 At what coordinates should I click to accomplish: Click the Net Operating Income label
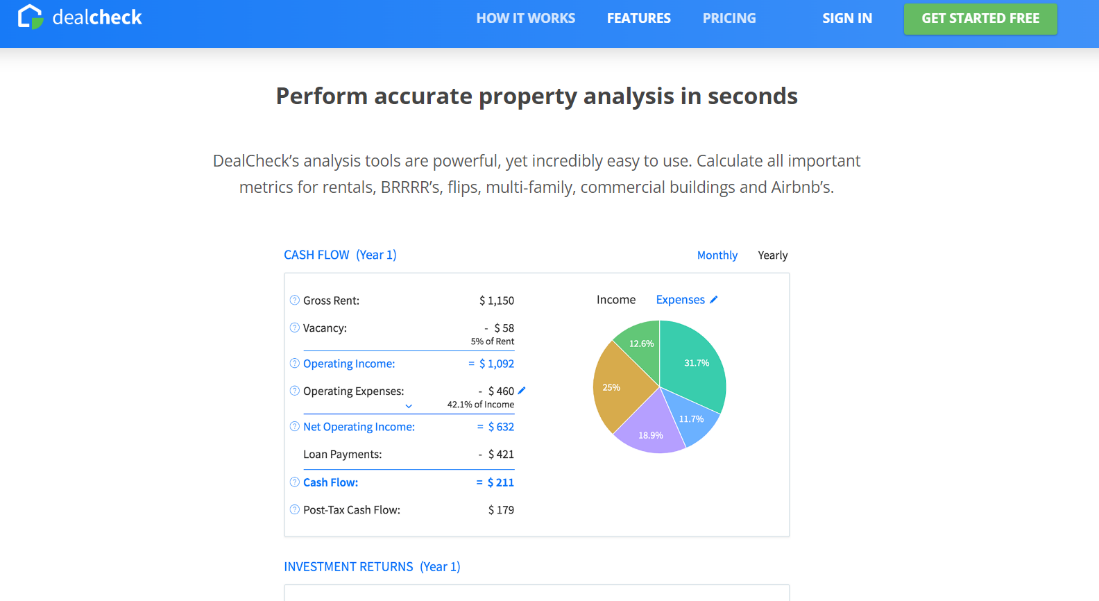[358, 426]
